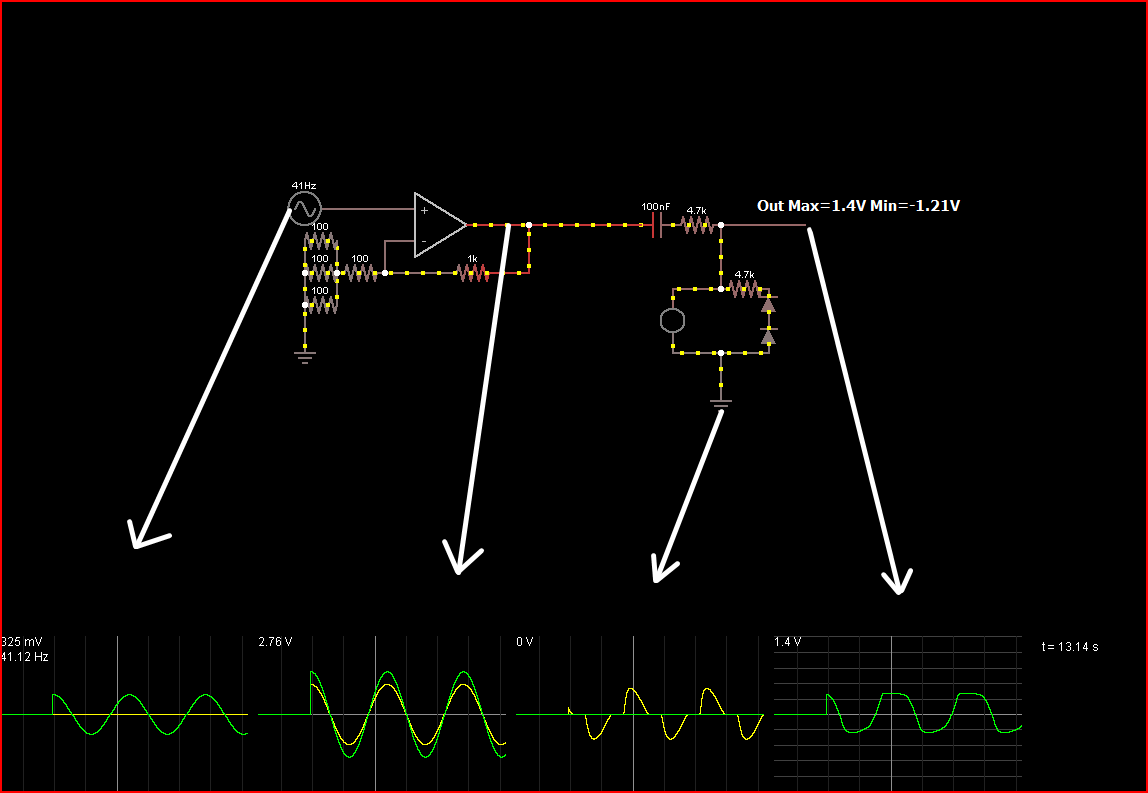Click the ground symbol below the diode loop
The height and width of the screenshot is (793, 1148).
(x=720, y=403)
